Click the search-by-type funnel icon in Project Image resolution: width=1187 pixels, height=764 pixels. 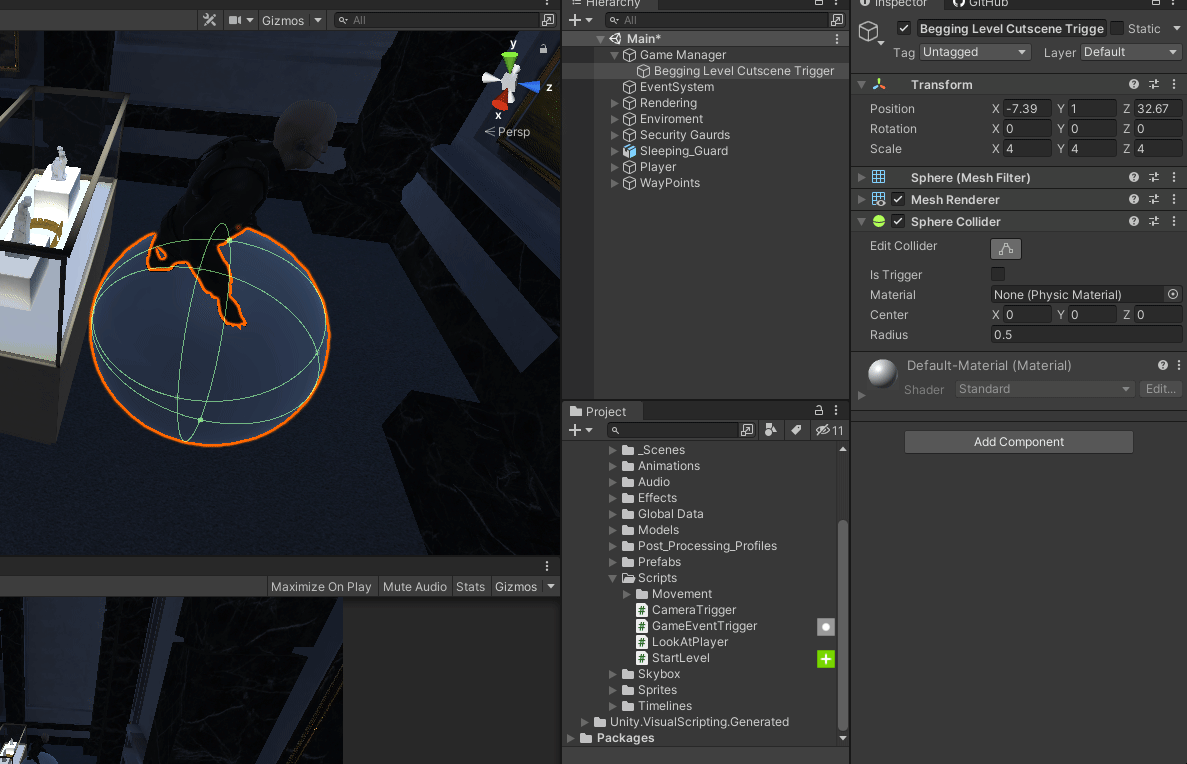click(x=770, y=430)
